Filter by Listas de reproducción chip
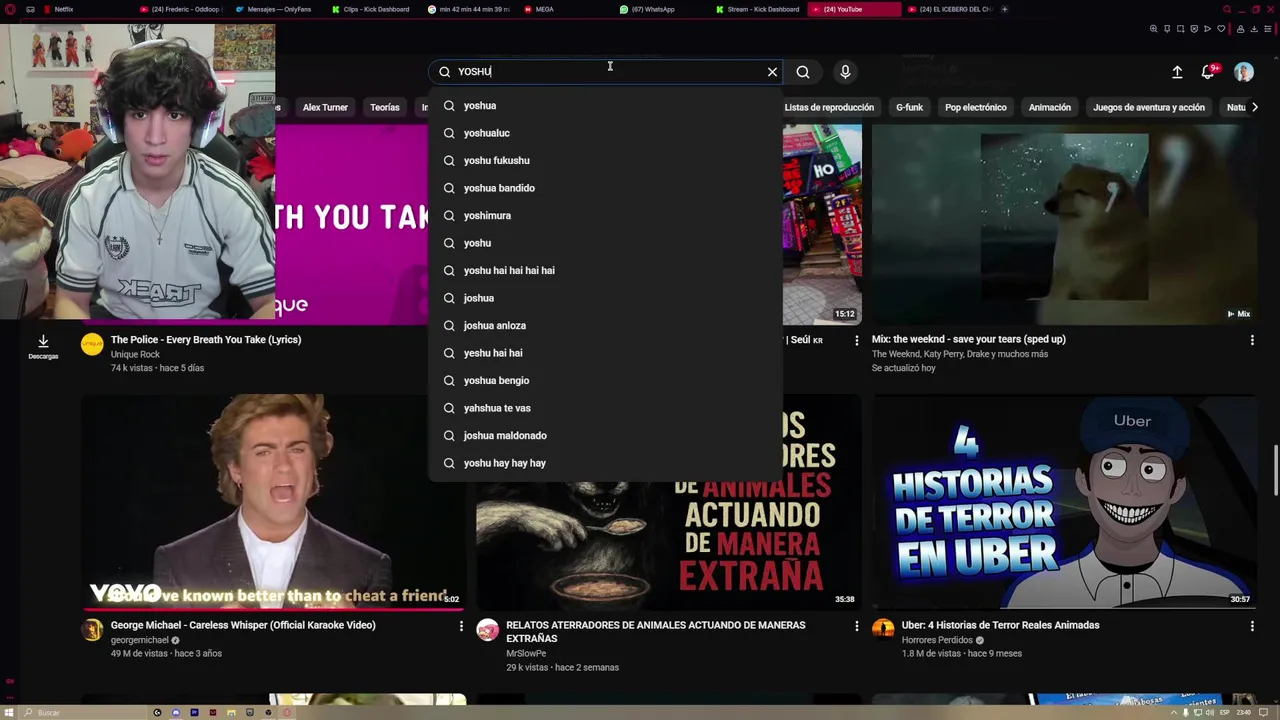Screen dimensions: 1280x720 pyautogui.click(x=829, y=107)
